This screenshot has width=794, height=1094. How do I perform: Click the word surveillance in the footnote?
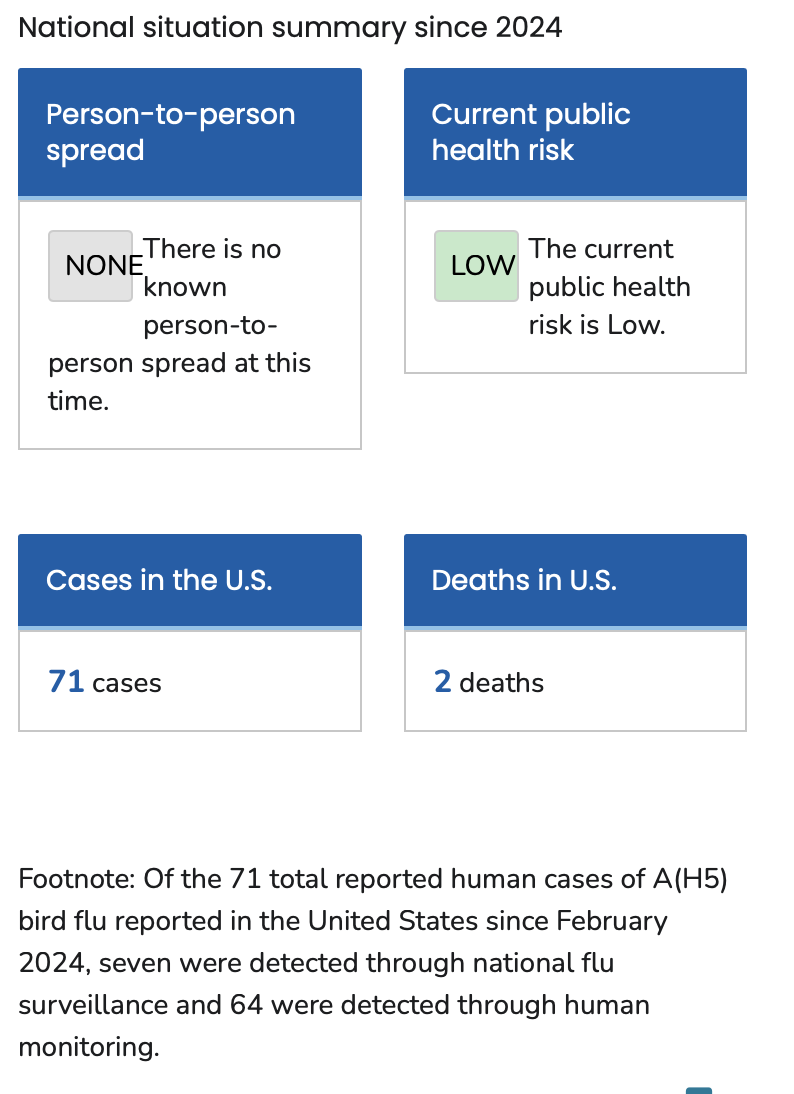(x=92, y=1005)
